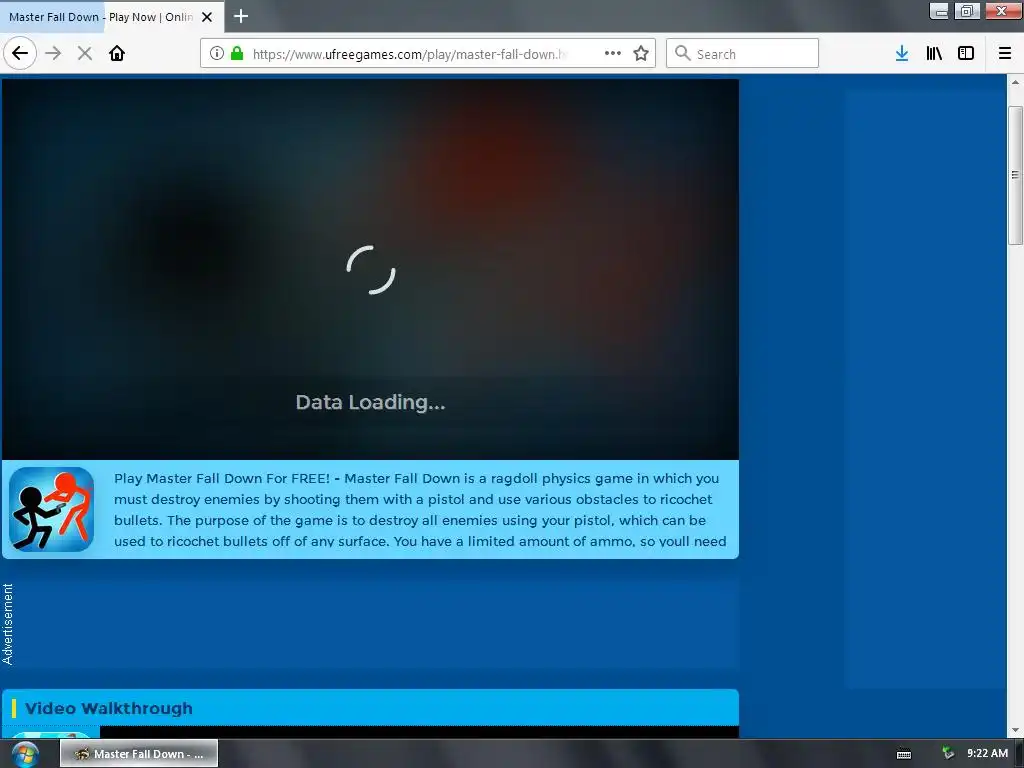This screenshot has width=1024, height=768.
Task: Open page actions three-dot menu
Action: coord(613,53)
